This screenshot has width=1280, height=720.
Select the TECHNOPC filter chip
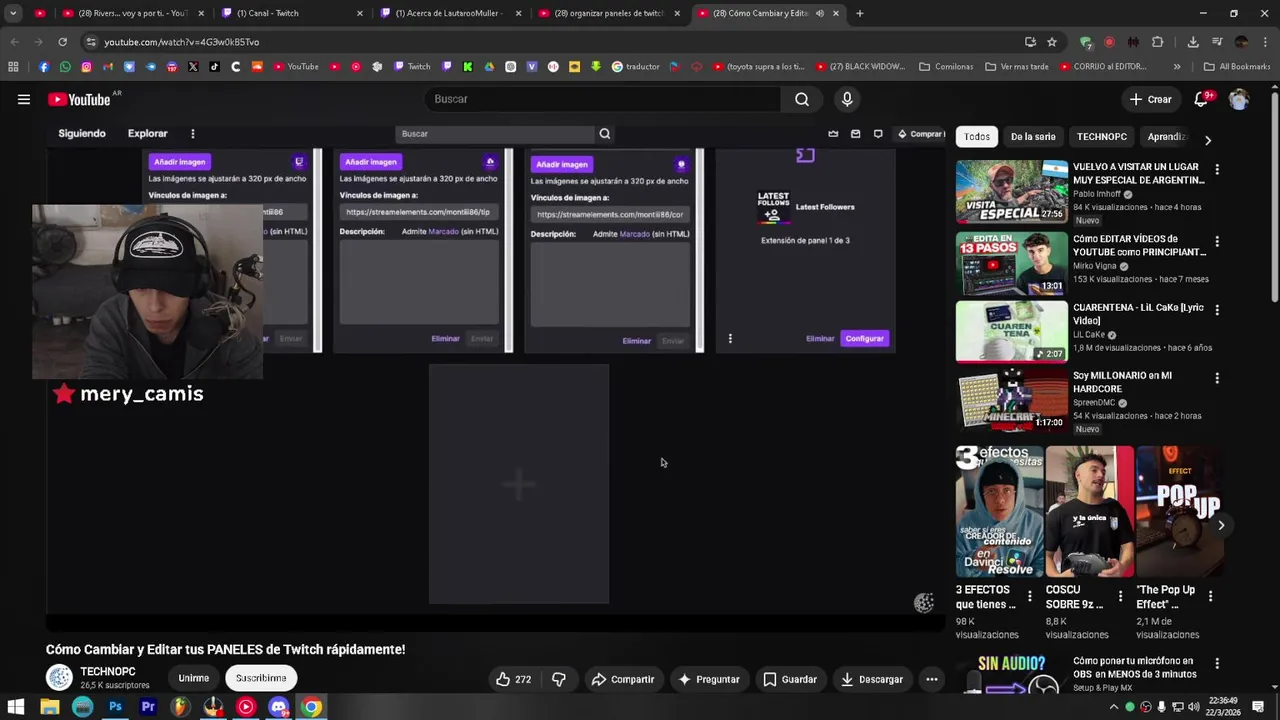point(1102,137)
